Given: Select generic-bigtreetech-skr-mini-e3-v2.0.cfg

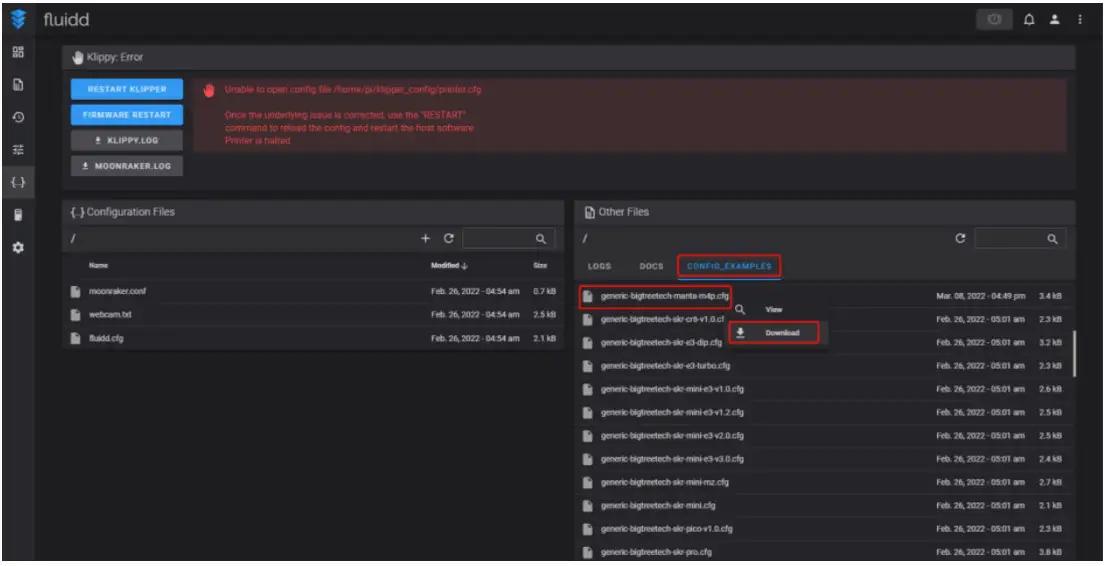Looking at the screenshot, I should click(825, 436).
